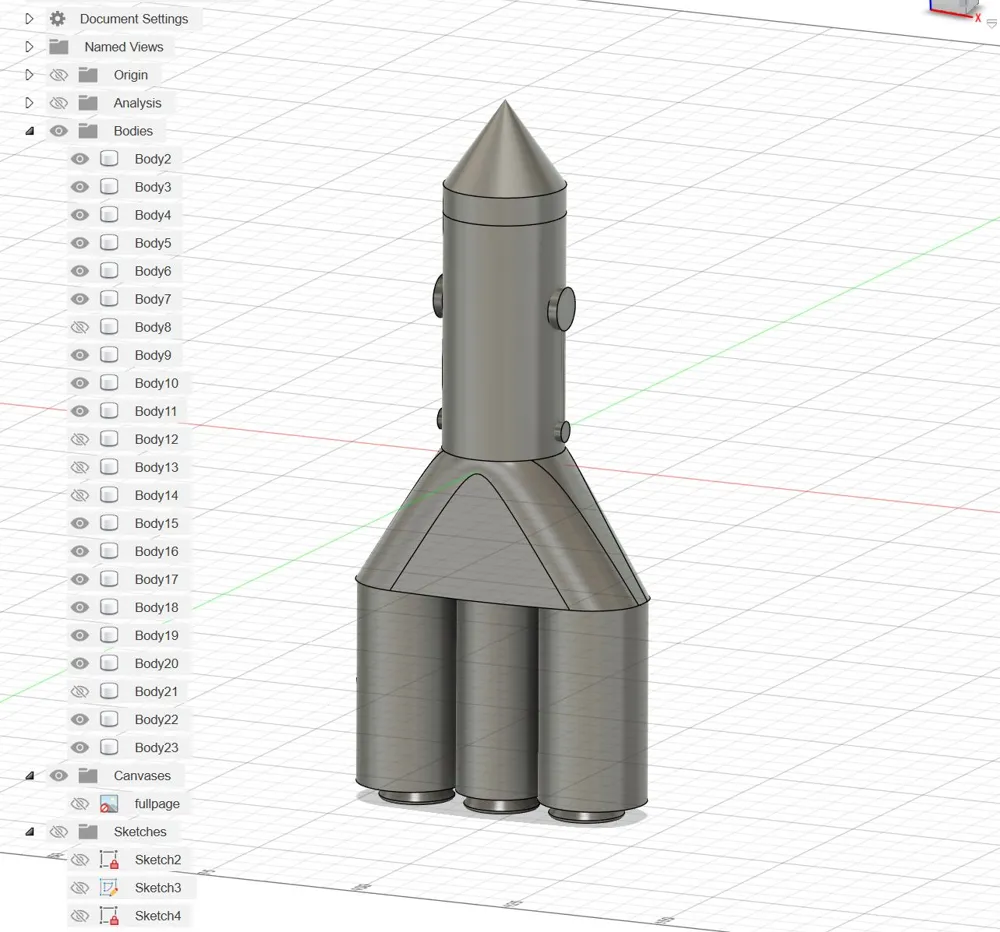Screen dimensions: 1000x932
Task: Toggle visibility of Body8
Action: click(79, 326)
